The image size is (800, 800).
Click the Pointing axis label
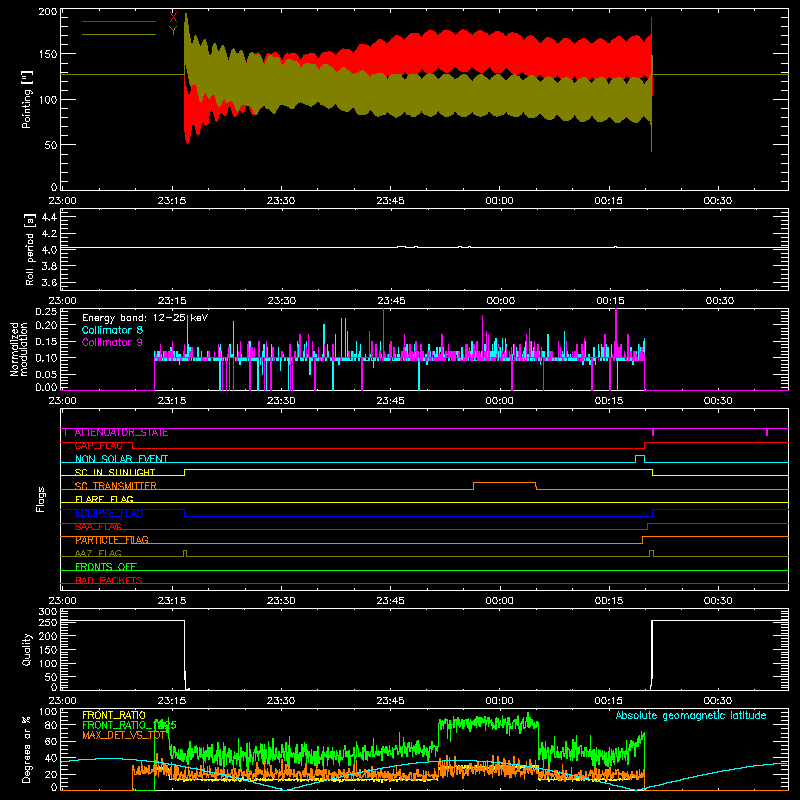point(27,99)
